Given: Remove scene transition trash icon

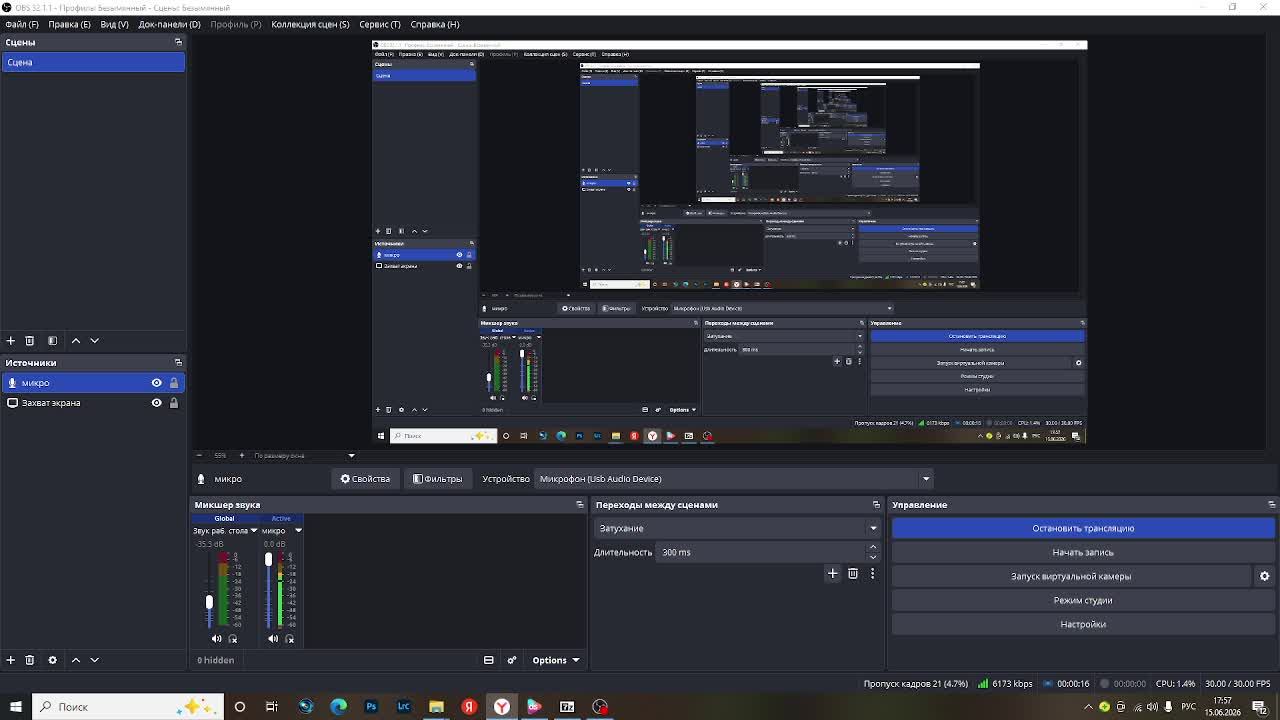Looking at the screenshot, I should click(x=853, y=573).
